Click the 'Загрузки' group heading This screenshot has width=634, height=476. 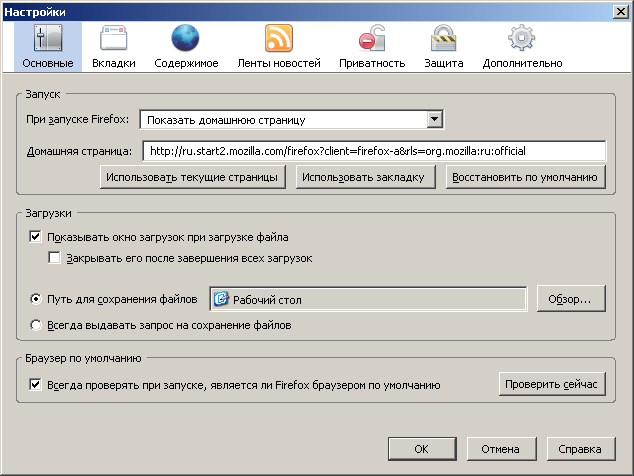pos(49,213)
